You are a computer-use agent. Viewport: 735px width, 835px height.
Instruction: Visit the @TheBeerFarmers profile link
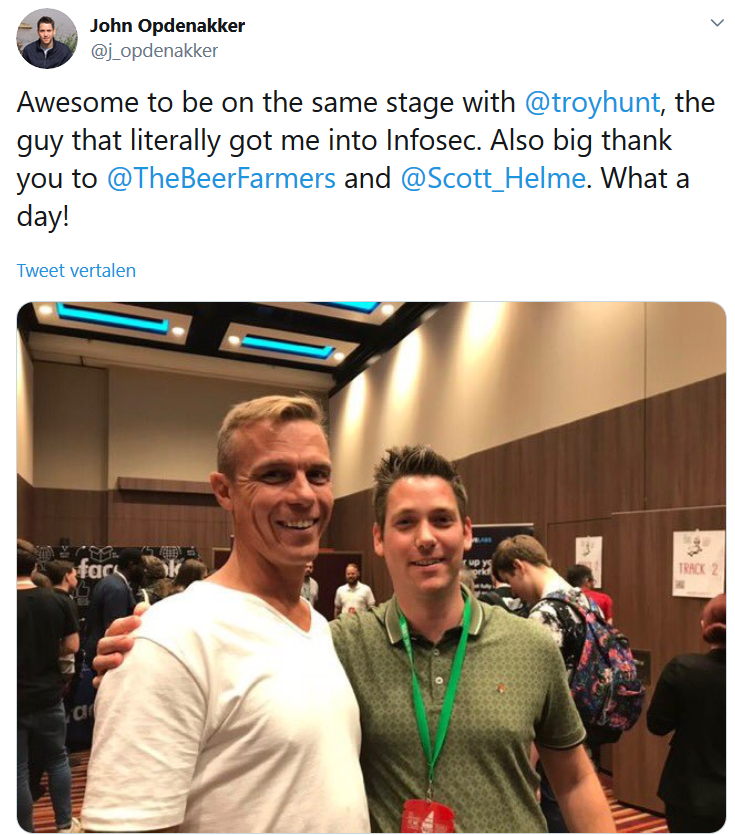[221, 178]
